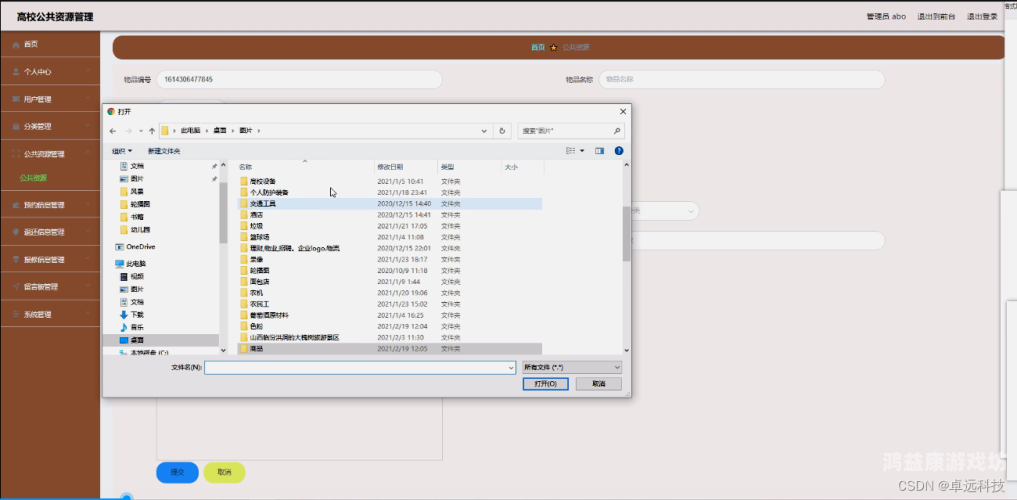This screenshot has width=1017, height=500.
Task: Expand the address bar history dropdown
Action: tap(486, 131)
